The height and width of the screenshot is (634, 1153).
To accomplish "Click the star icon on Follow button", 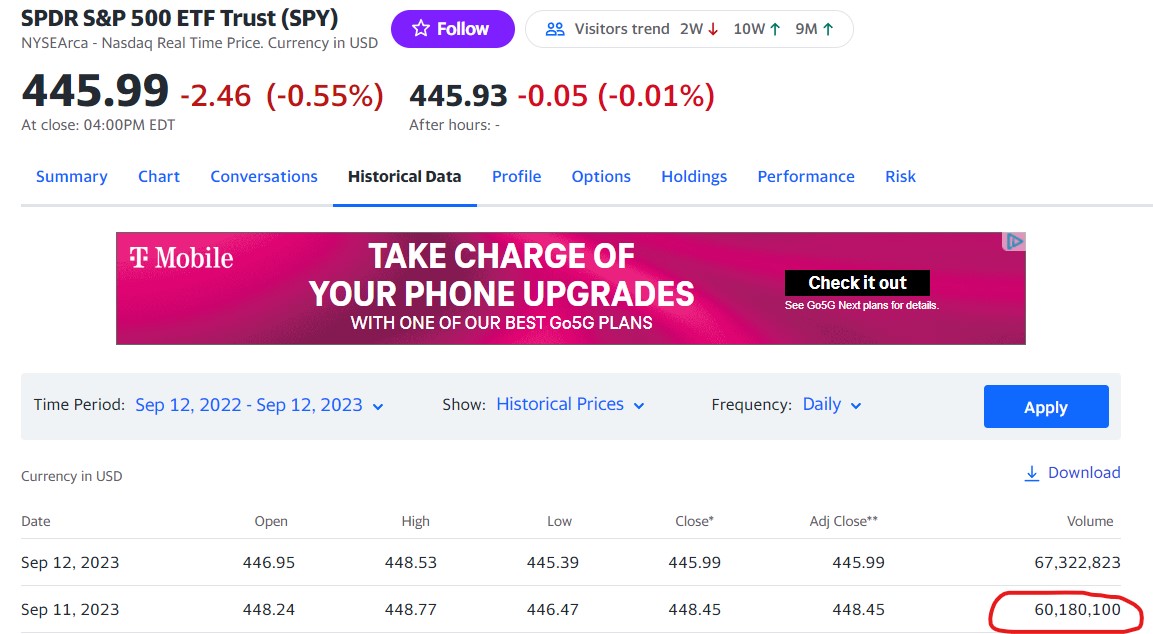I will click(421, 29).
